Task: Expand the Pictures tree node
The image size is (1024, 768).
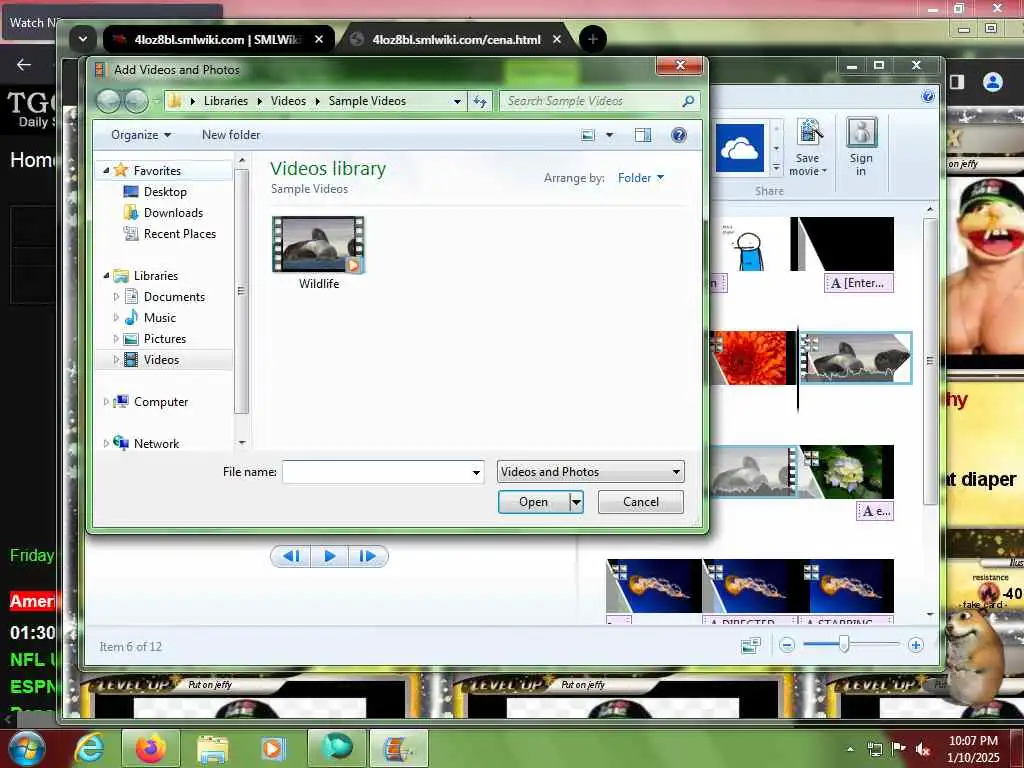Action: click(116, 338)
